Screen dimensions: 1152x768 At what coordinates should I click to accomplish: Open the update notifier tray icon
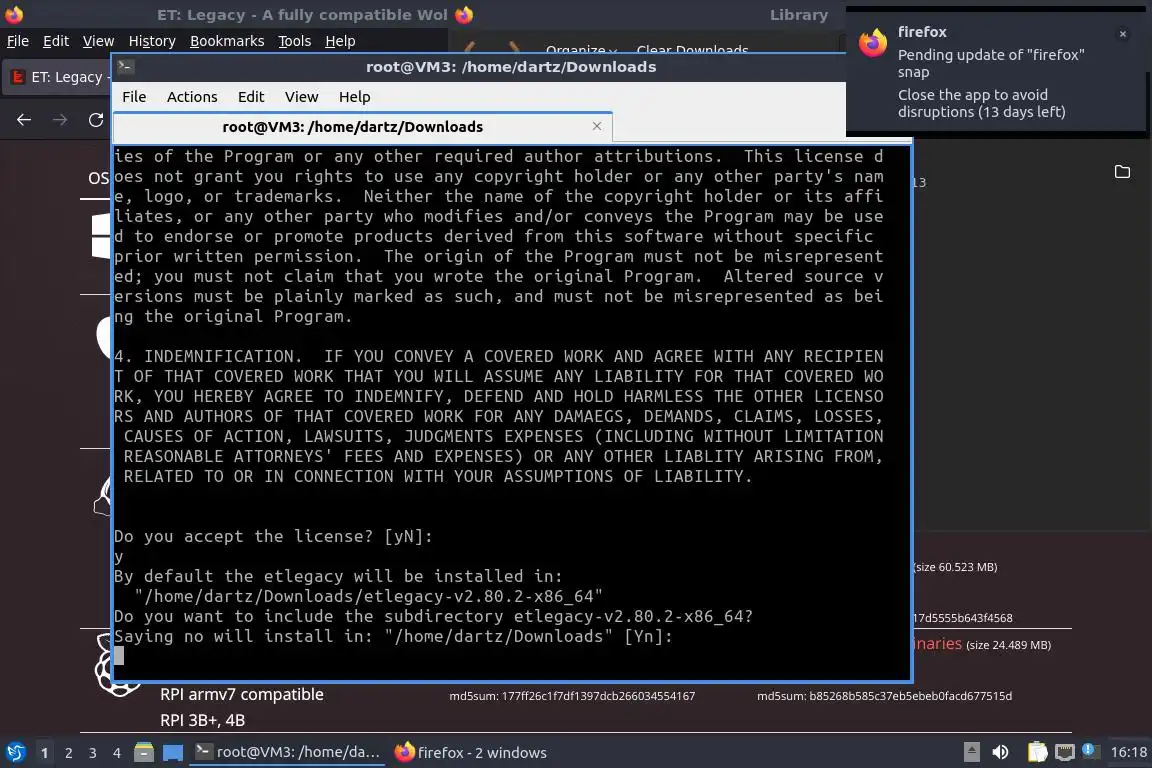click(x=1090, y=751)
